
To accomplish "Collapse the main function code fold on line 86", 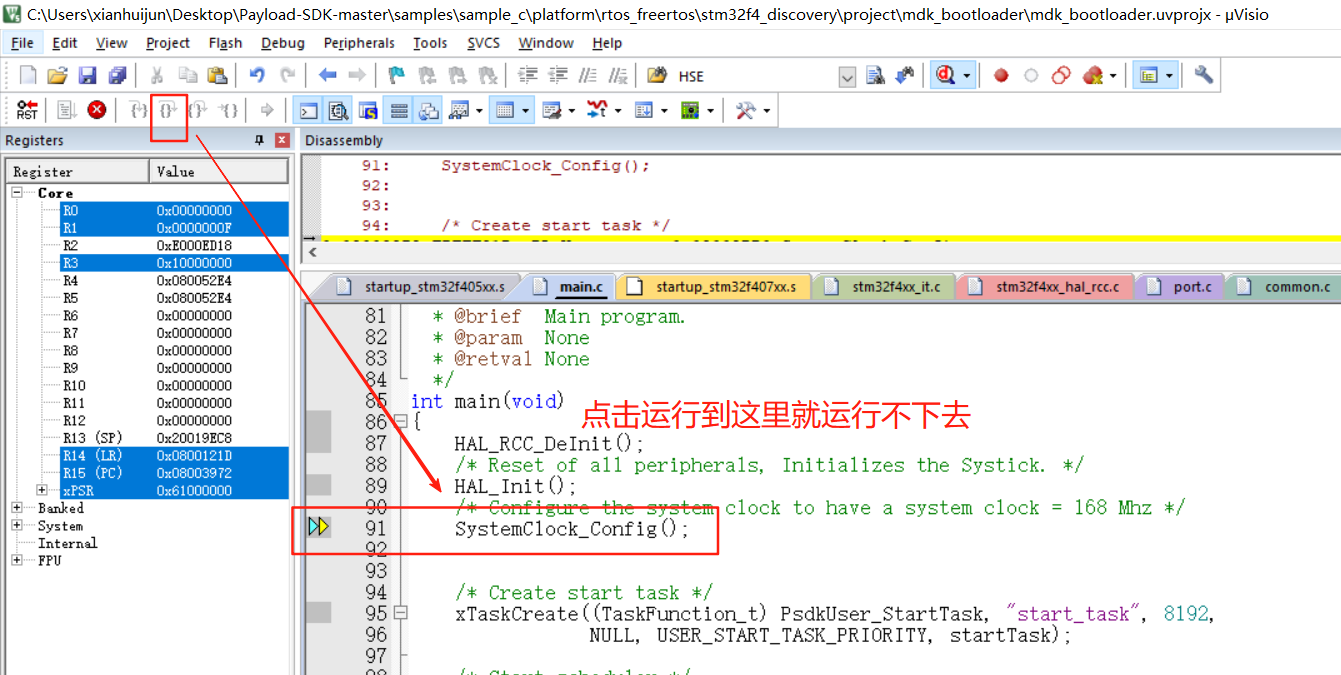I will pos(401,422).
